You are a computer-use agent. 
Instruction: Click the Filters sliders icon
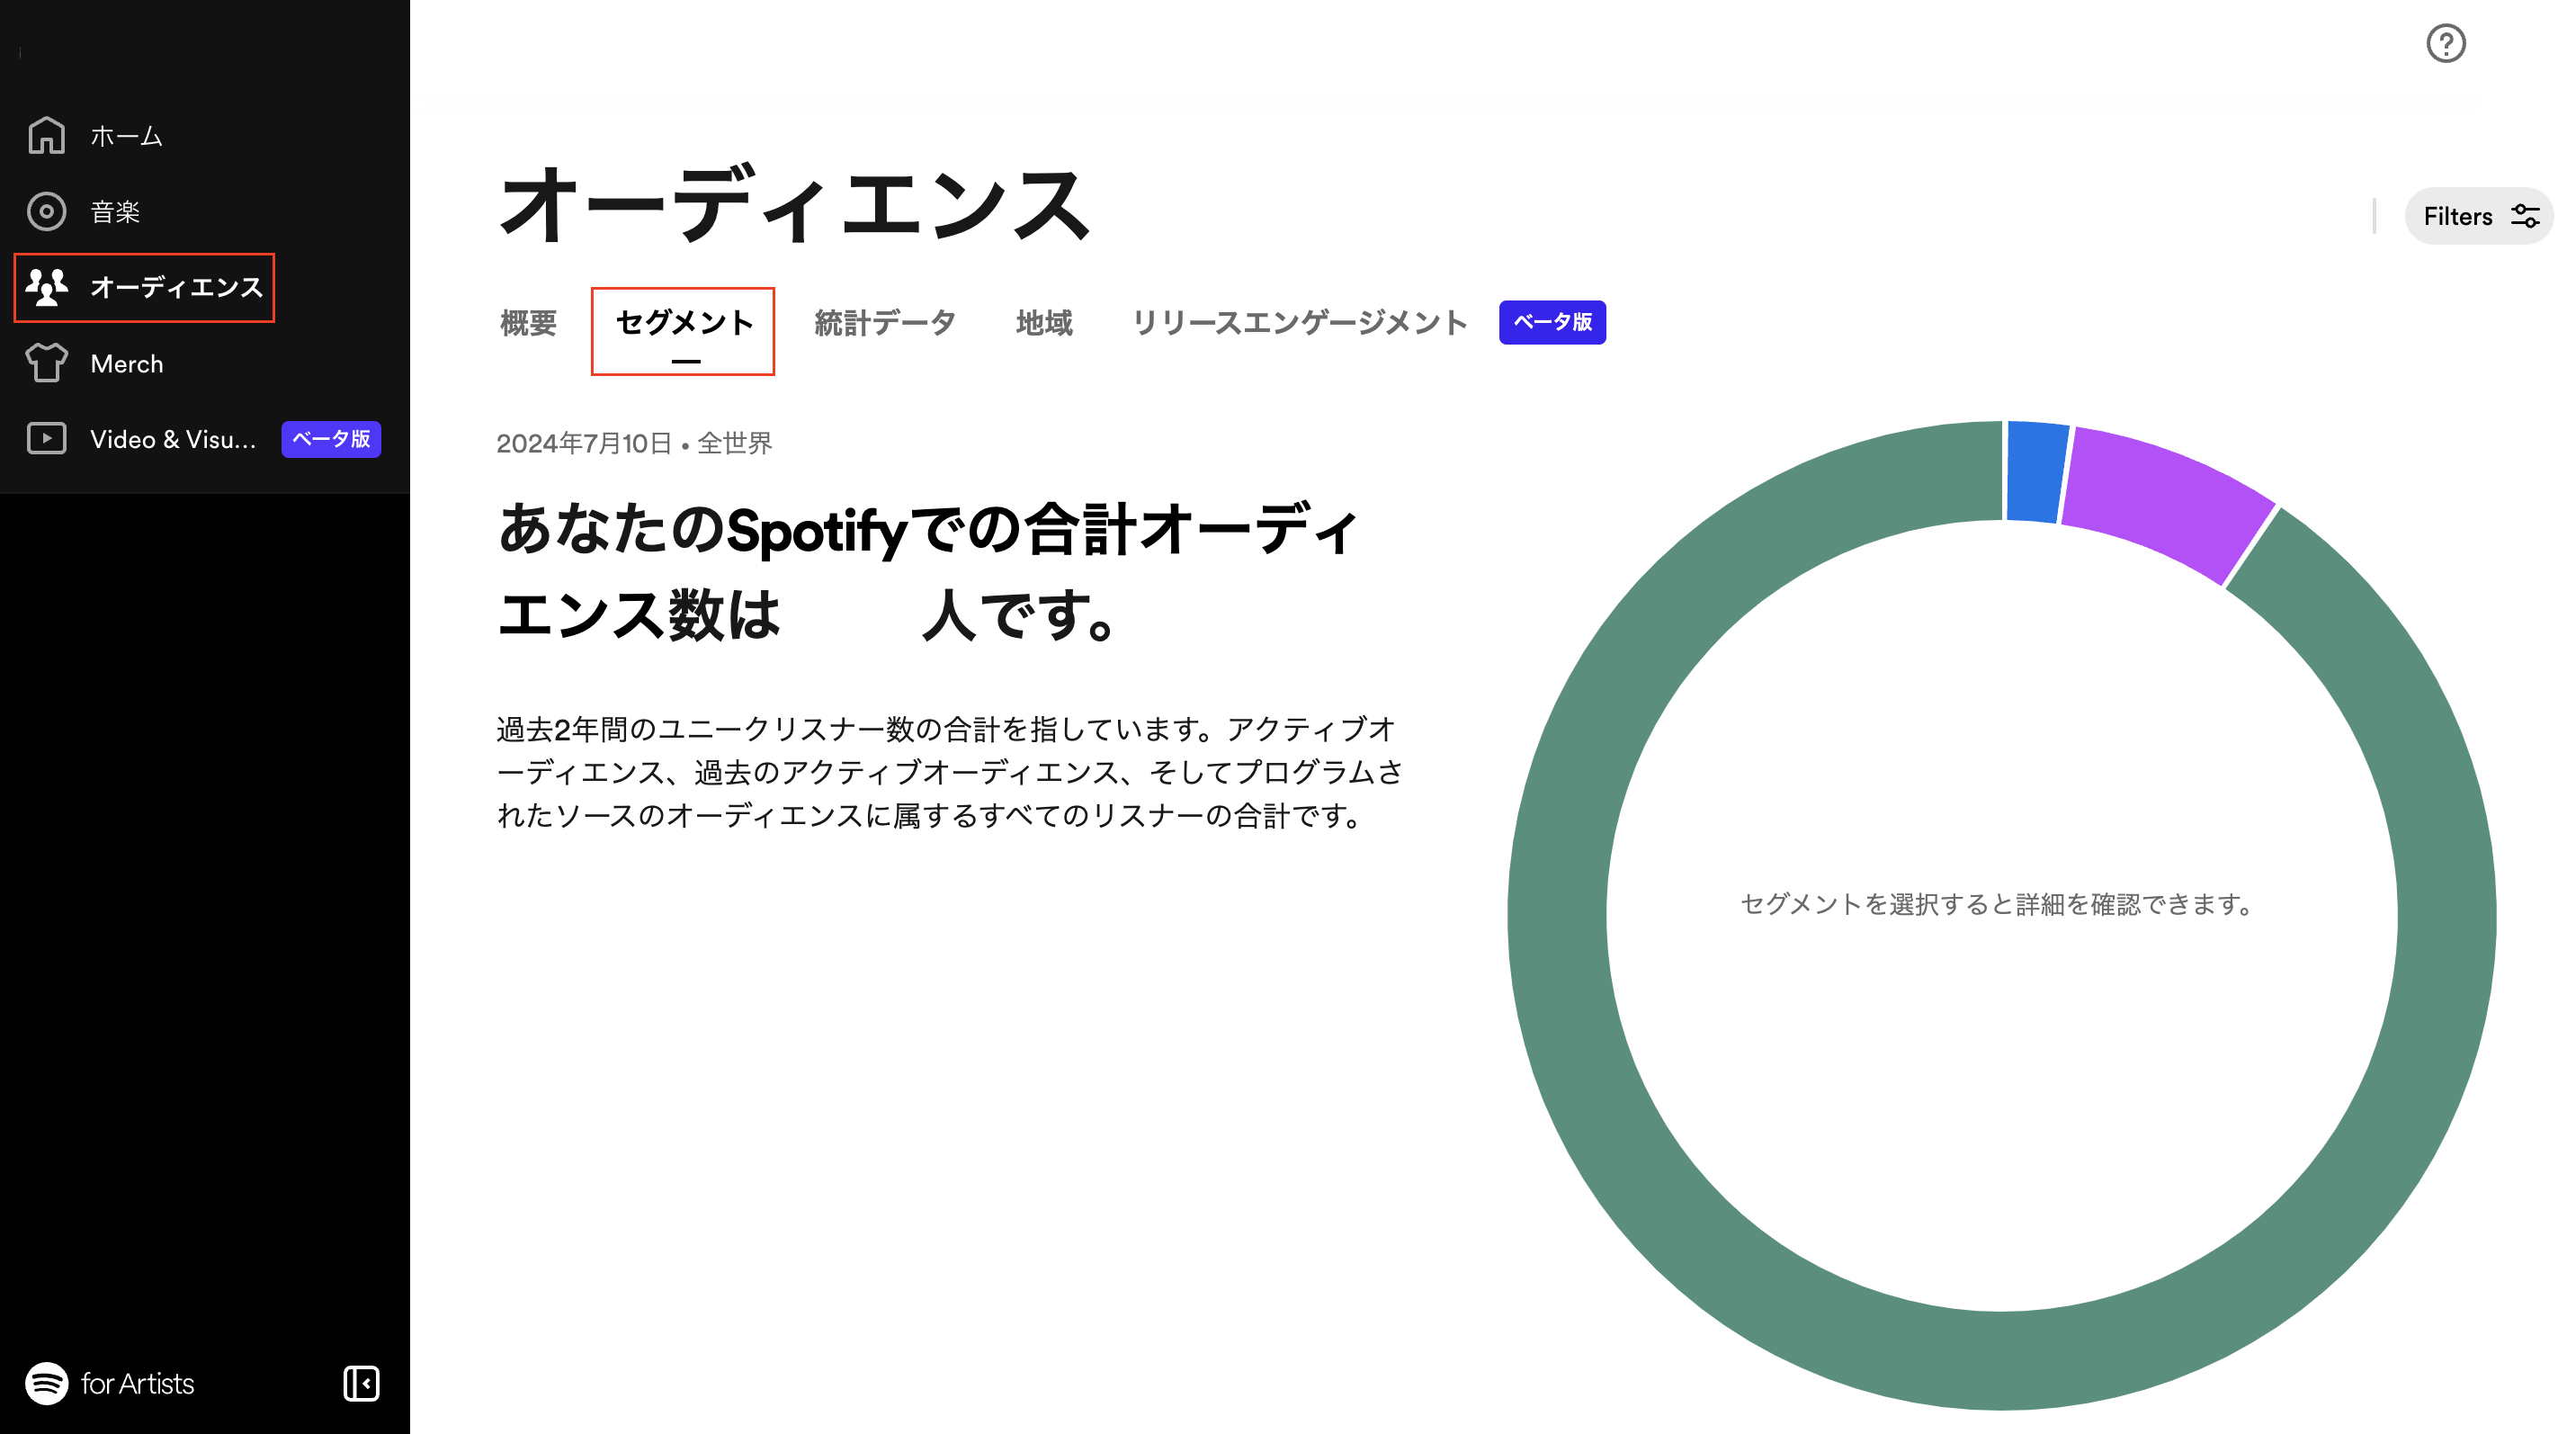coord(2524,216)
